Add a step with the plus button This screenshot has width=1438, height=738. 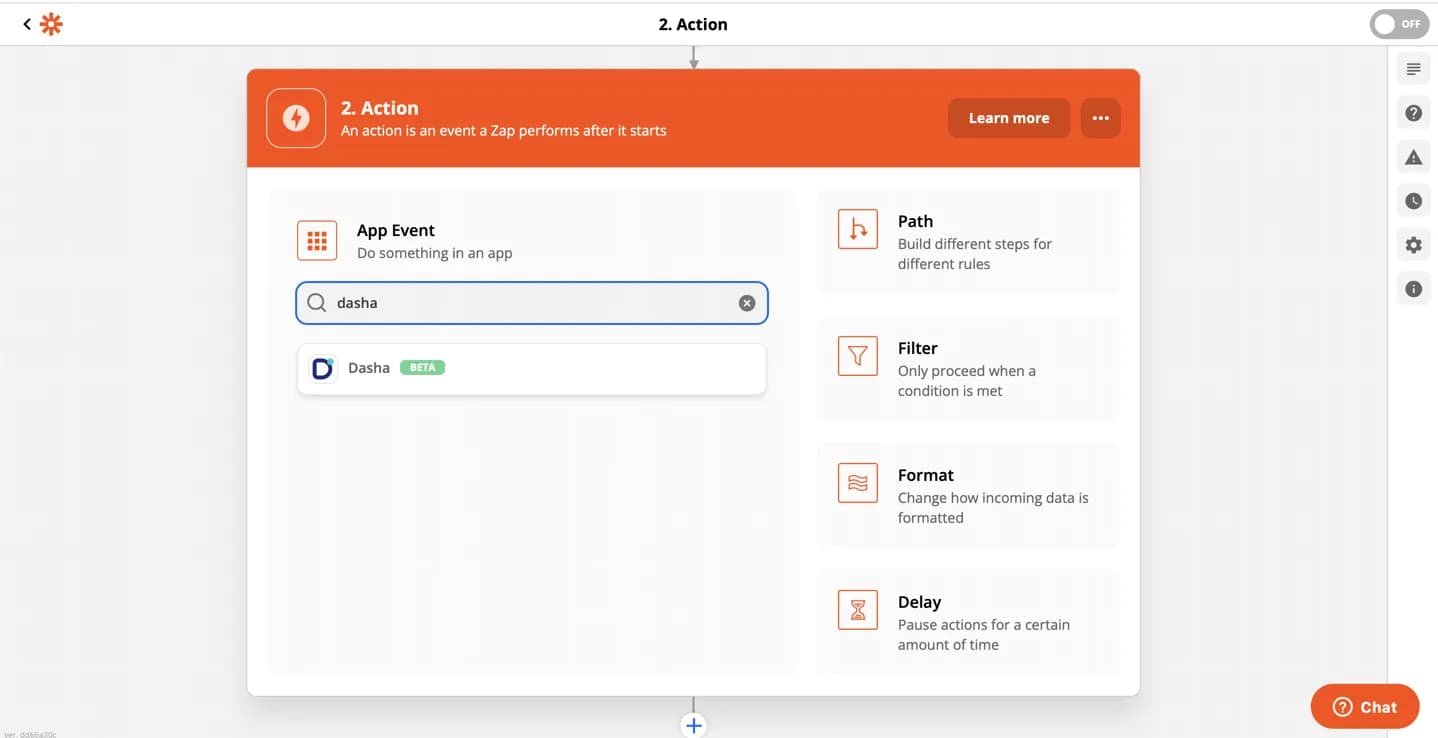click(694, 725)
